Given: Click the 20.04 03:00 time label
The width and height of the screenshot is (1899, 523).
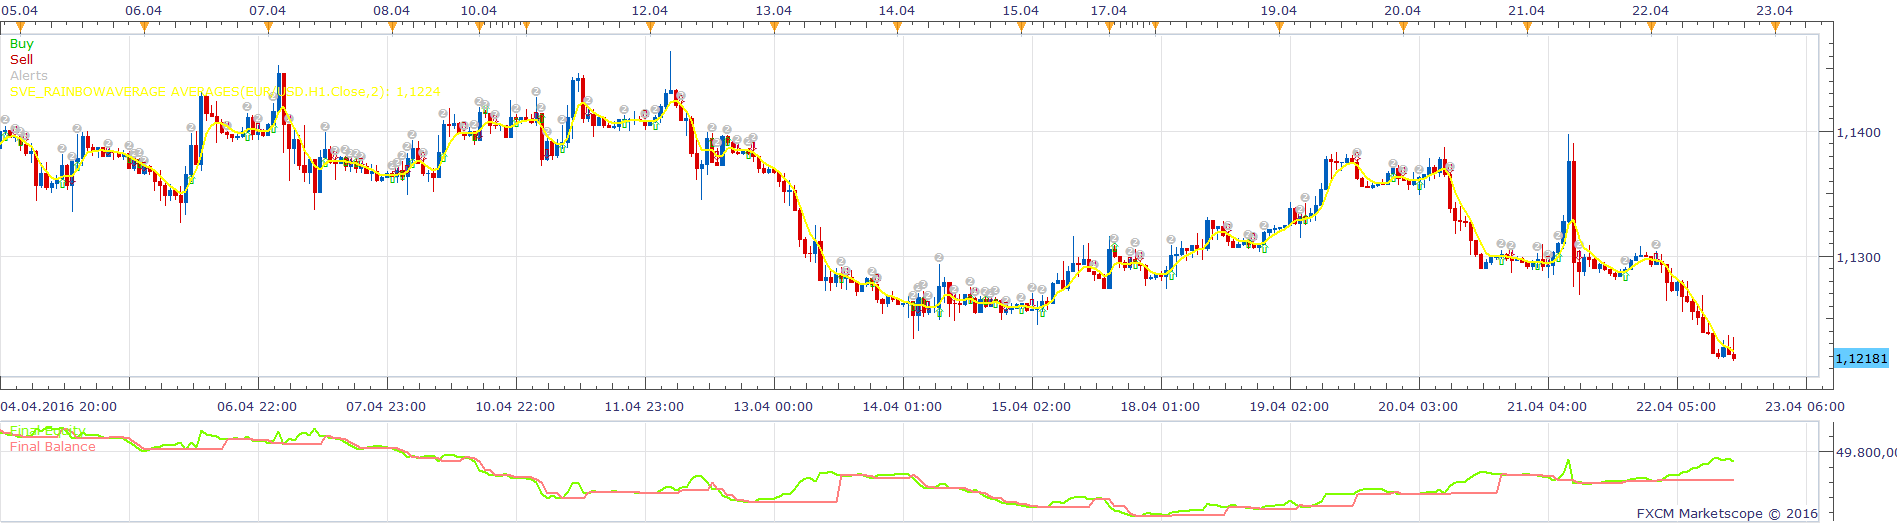Looking at the screenshot, I should tap(1418, 407).
